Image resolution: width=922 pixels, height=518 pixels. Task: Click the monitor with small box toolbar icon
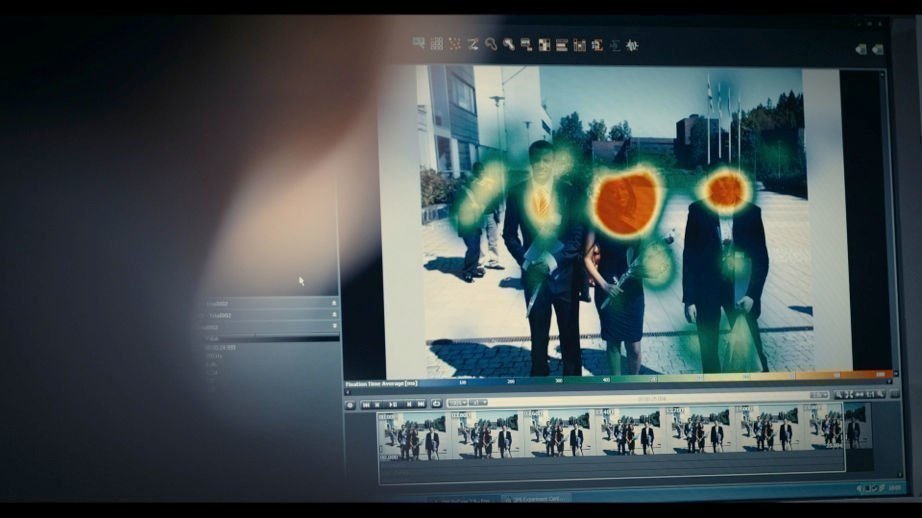pos(526,45)
